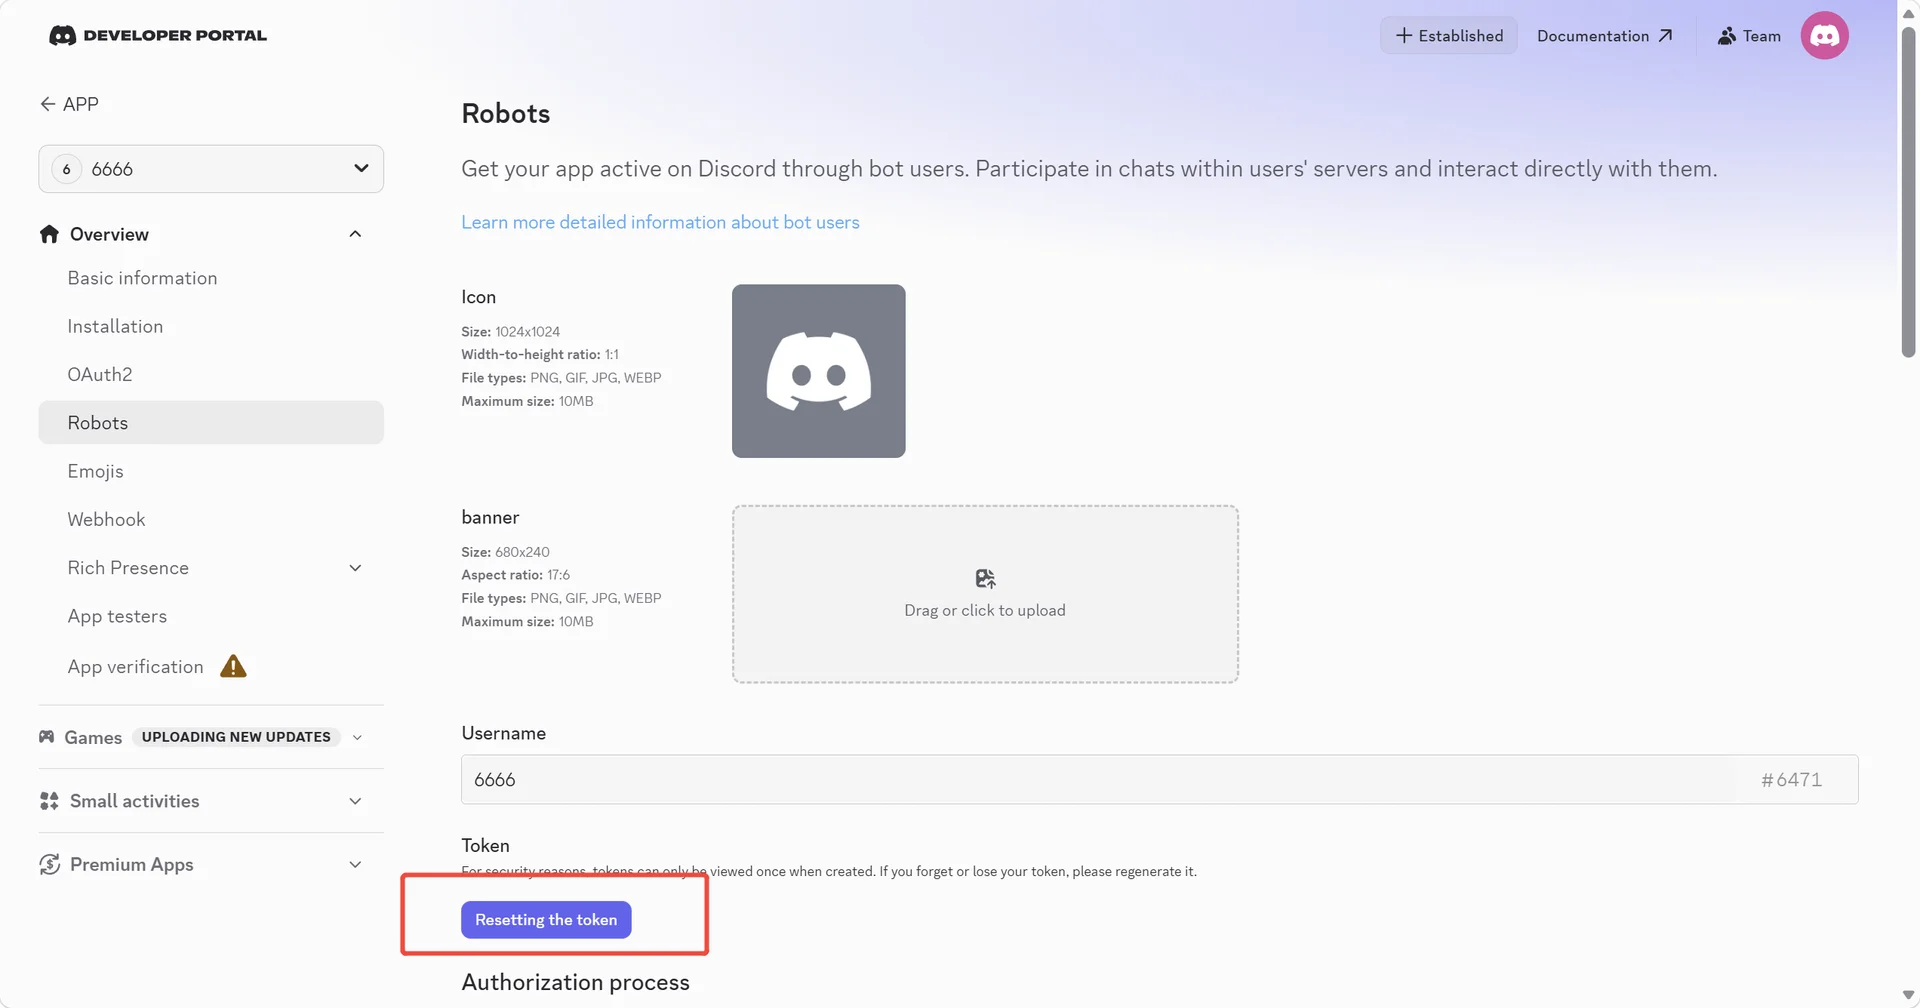Screen dimensions: 1920x1008
Task: Open App verification page
Action: pos(135,667)
